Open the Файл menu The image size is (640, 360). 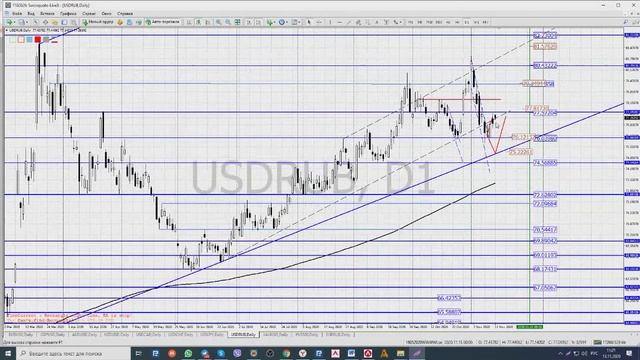coord(17,13)
